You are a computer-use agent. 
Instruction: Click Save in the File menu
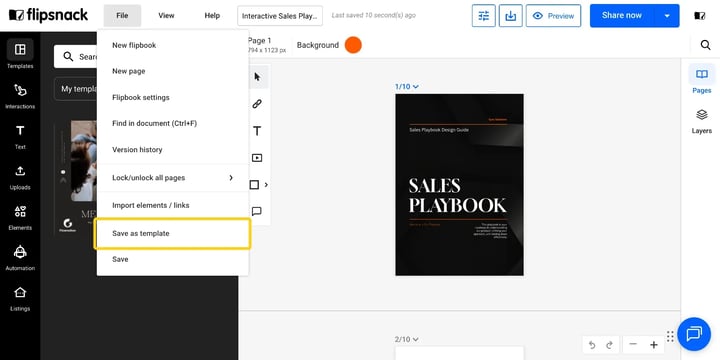(173, 259)
